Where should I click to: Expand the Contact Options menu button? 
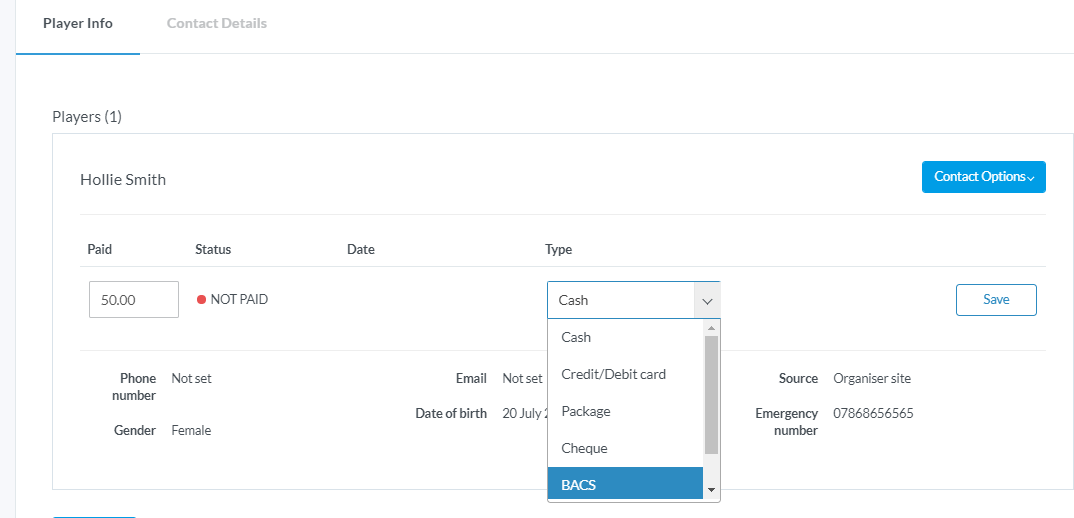click(x=983, y=177)
